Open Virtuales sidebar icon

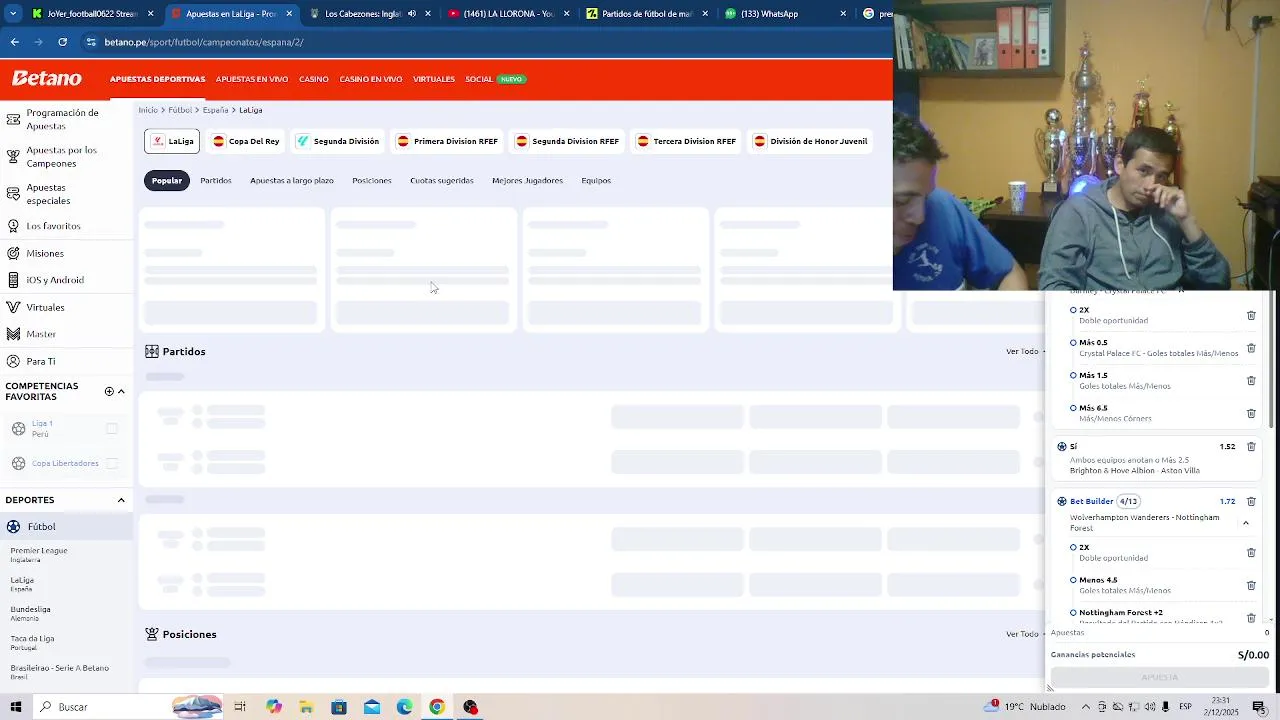pos(13,307)
